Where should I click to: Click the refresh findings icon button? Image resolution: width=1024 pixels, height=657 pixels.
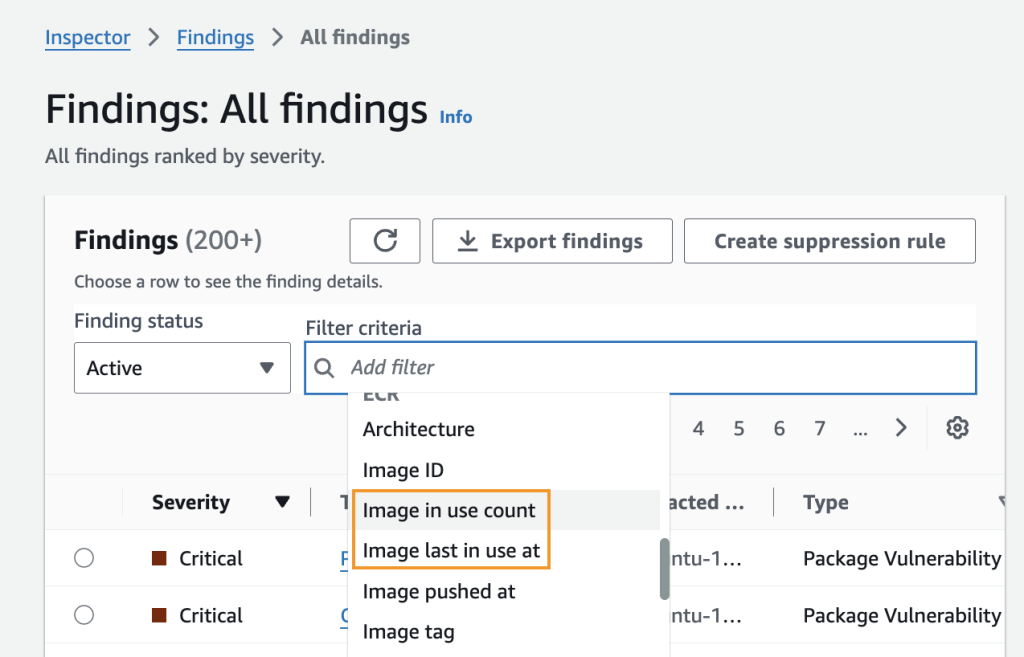pos(385,241)
